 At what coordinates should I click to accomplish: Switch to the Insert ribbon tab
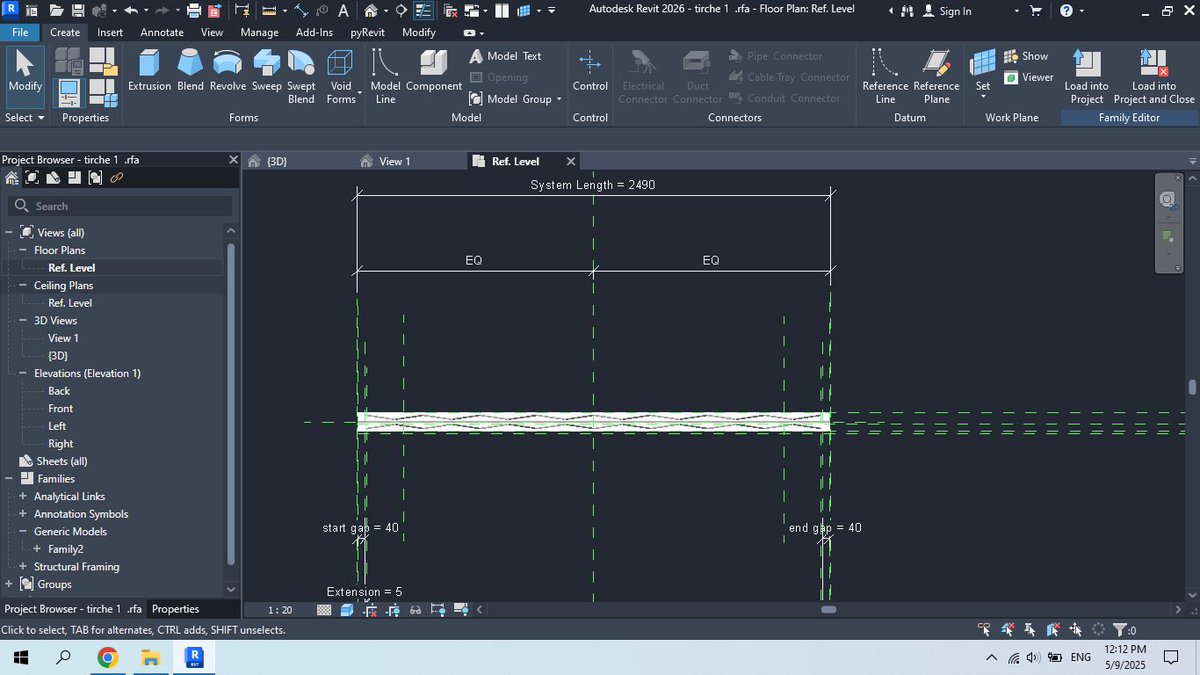(110, 32)
